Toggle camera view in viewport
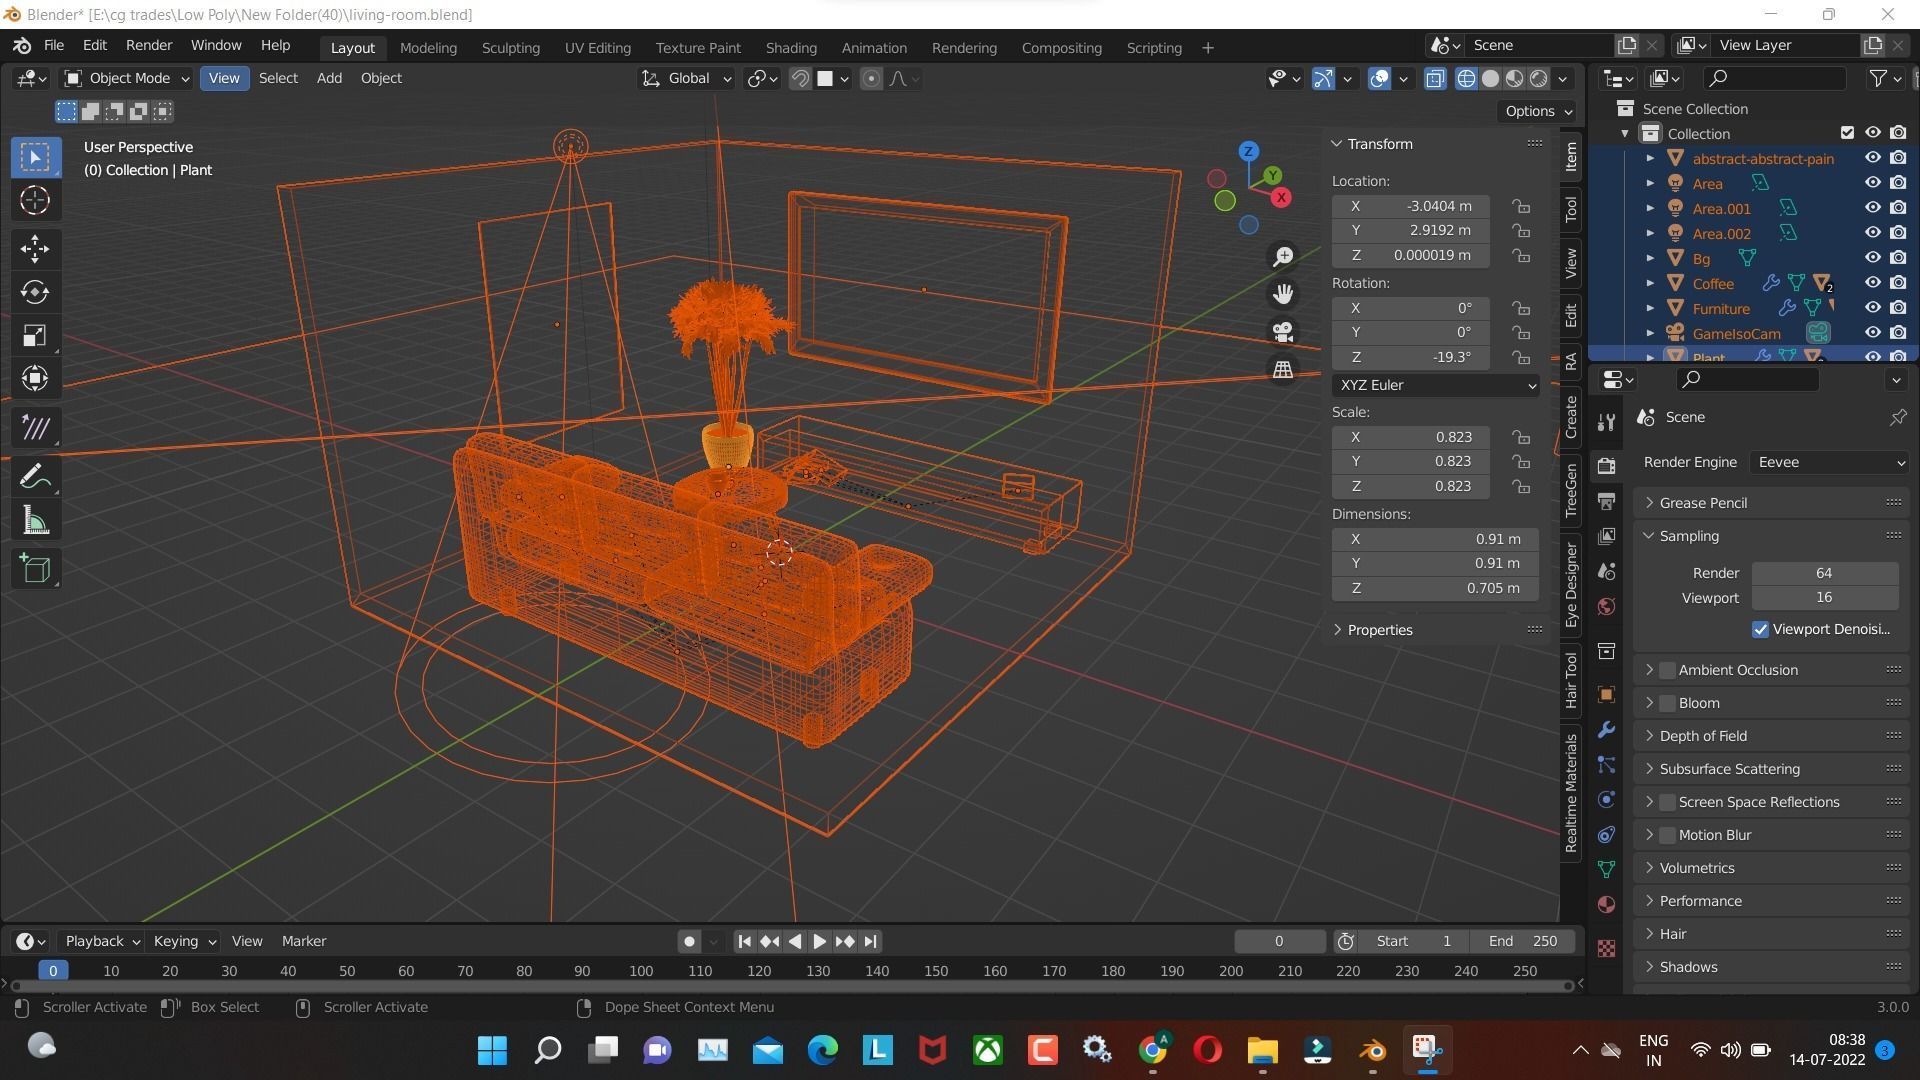Image resolution: width=1920 pixels, height=1080 pixels. click(x=1283, y=332)
